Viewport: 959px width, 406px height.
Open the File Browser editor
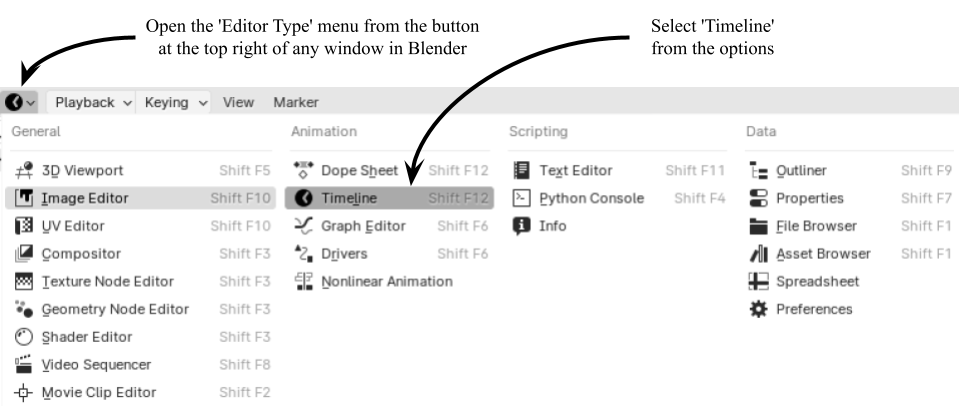[x=814, y=226]
